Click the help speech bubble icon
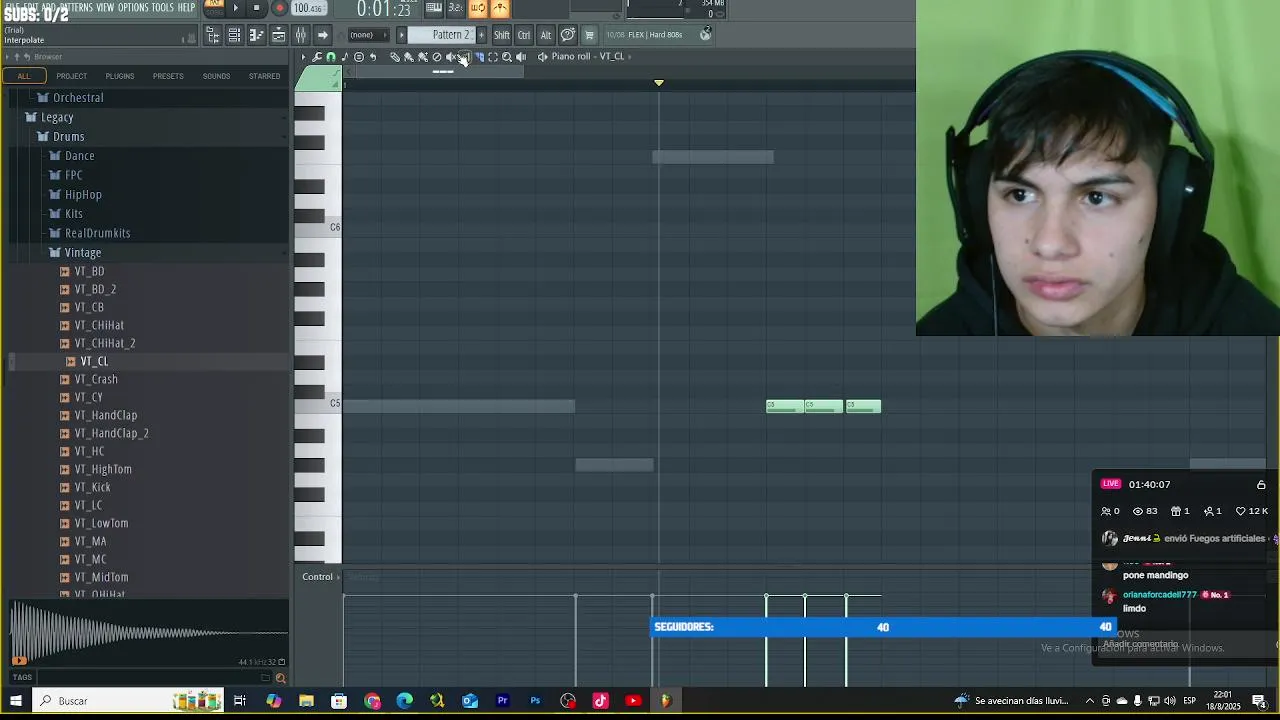 [x=568, y=35]
